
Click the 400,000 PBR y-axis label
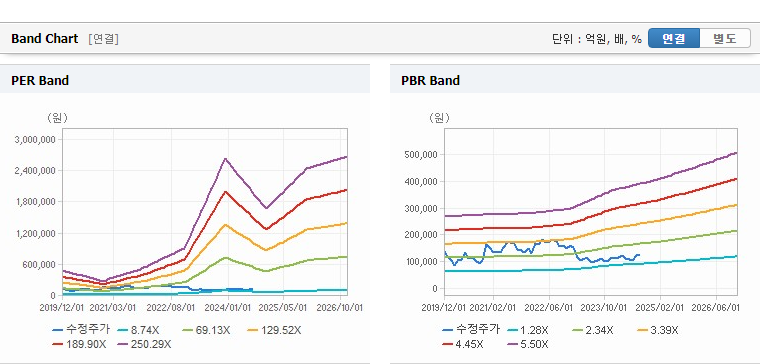click(x=421, y=181)
